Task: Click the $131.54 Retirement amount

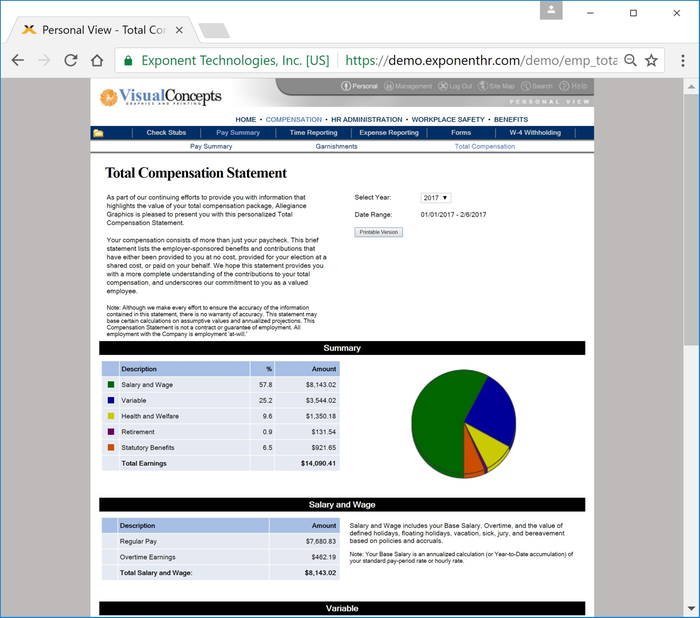Action: [324, 432]
